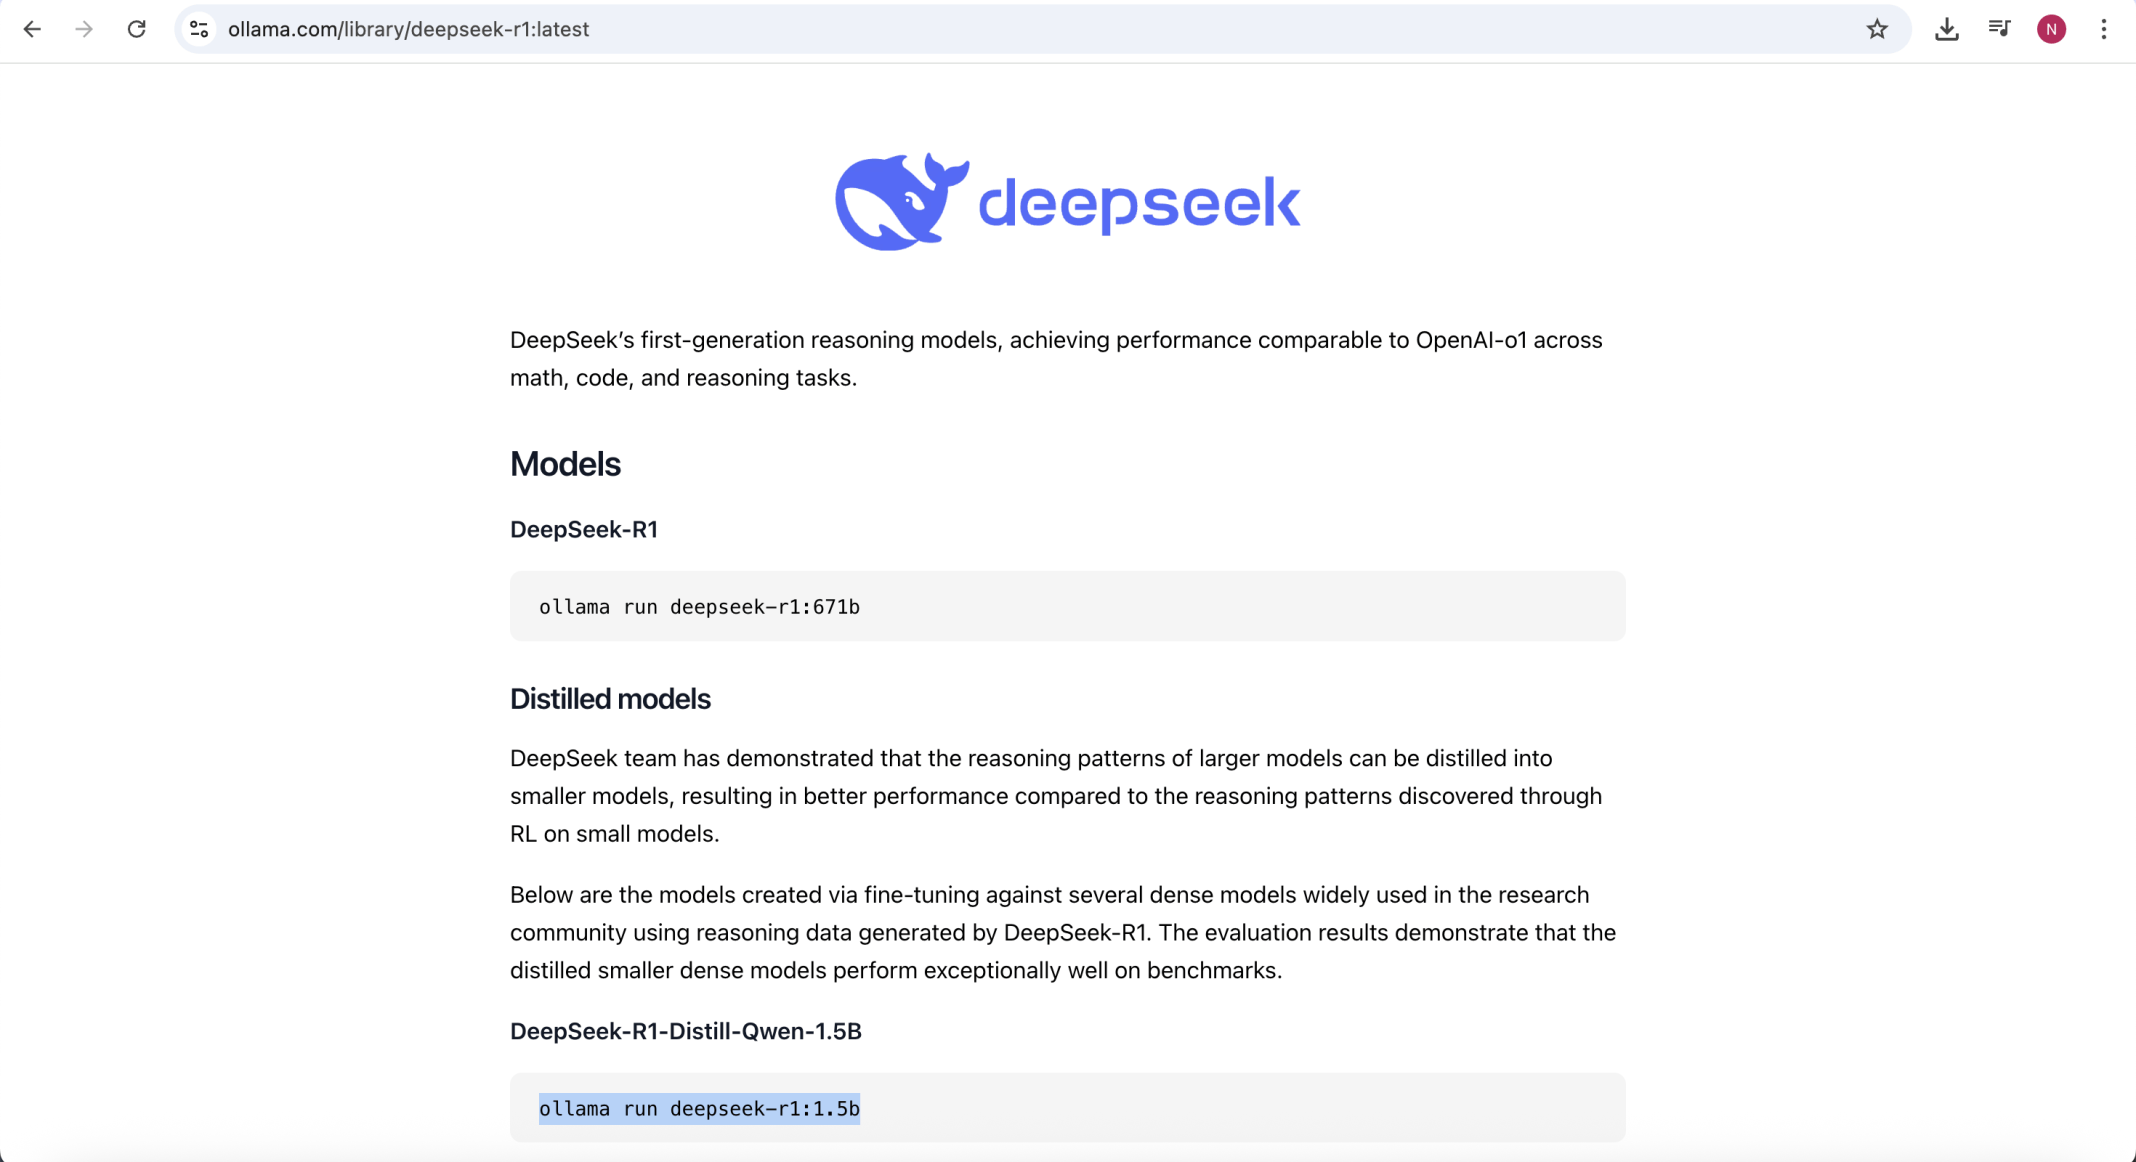Click the browser back arrow
2136x1162 pixels.
32,29
